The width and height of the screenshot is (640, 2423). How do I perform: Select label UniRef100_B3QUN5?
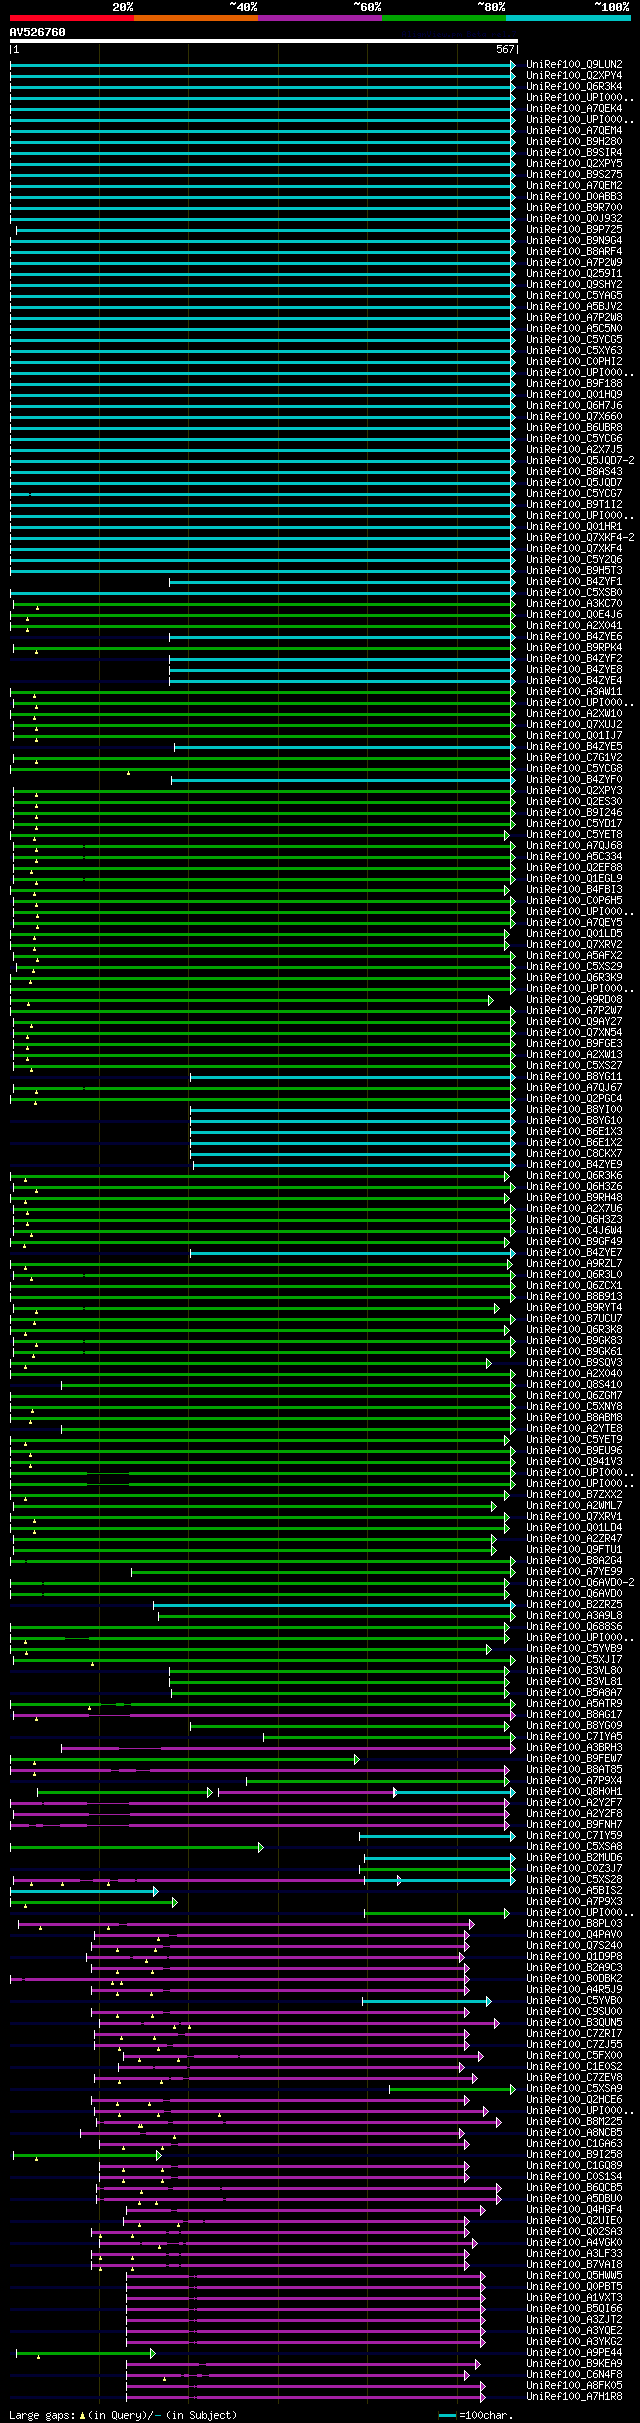tap(574, 2023)
